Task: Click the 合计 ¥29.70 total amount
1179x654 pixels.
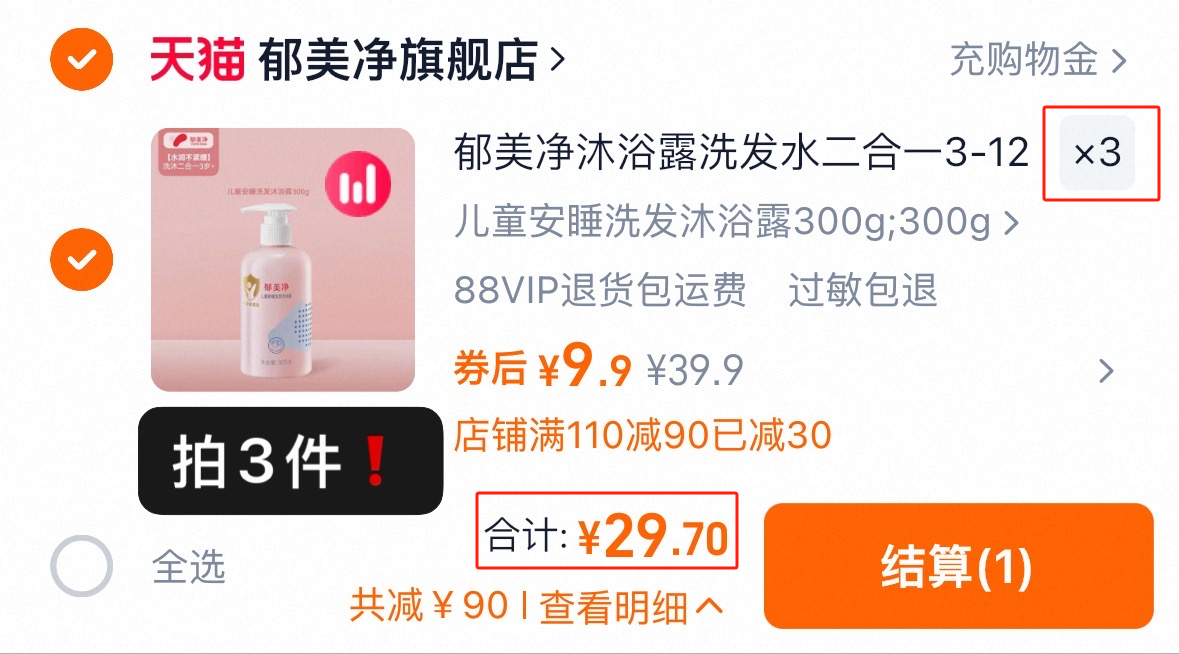Action: click(606, 537)
